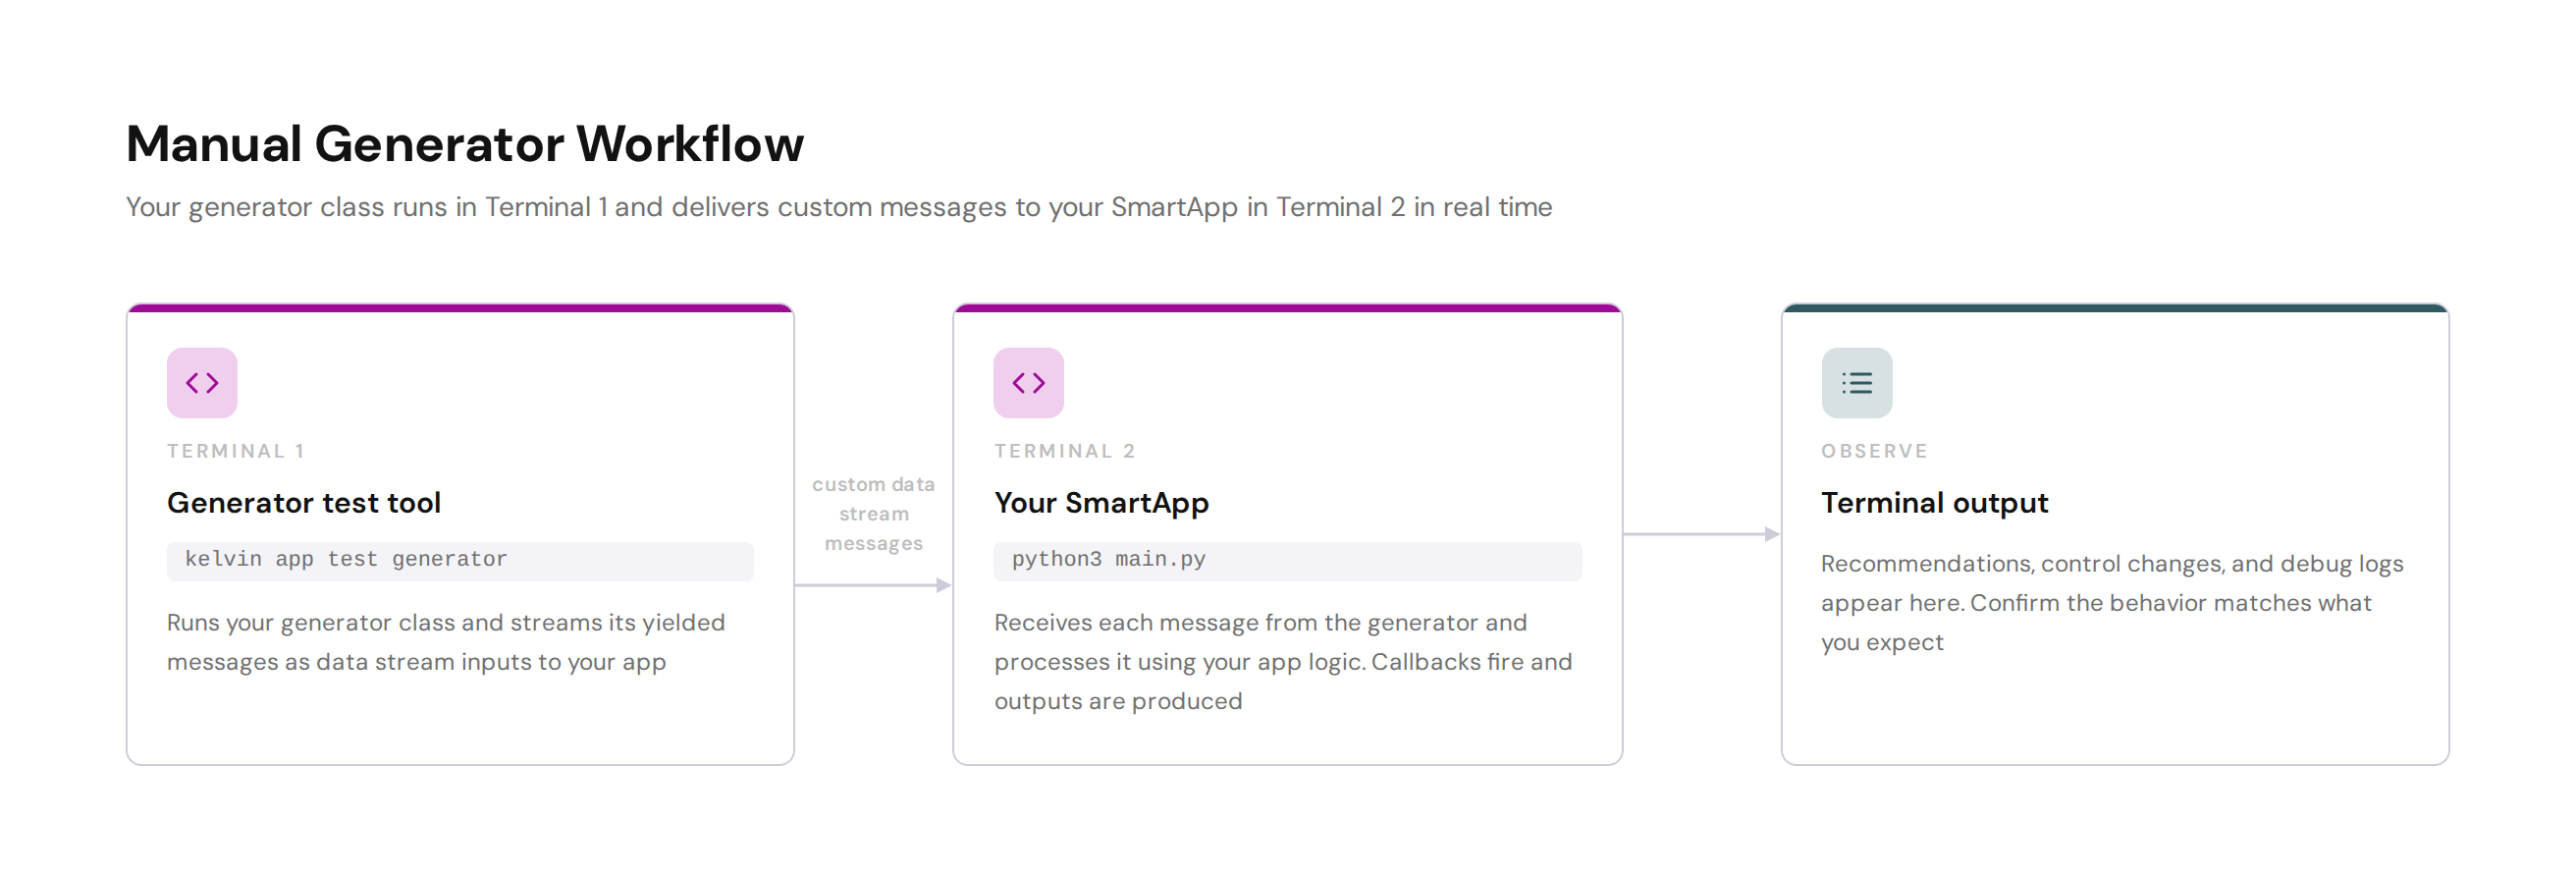Click the OBSERVE label
Screen dimensions: 2576x876
click(x=1874, y=451)
